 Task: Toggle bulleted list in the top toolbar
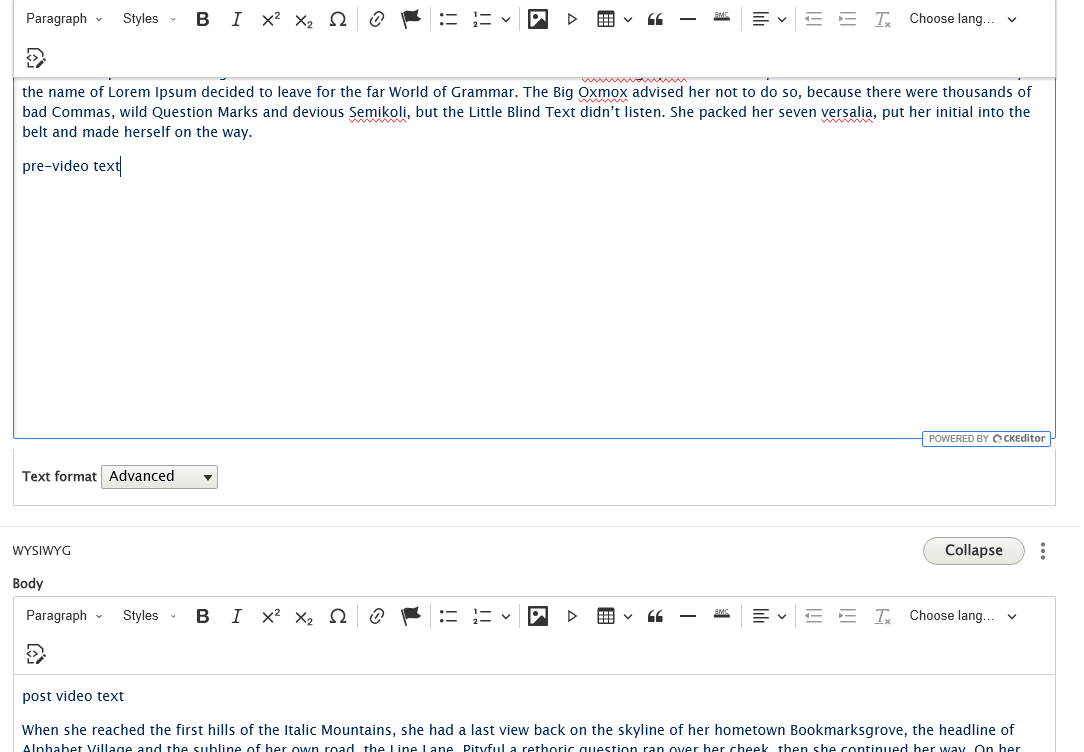(x=448, y=19)
